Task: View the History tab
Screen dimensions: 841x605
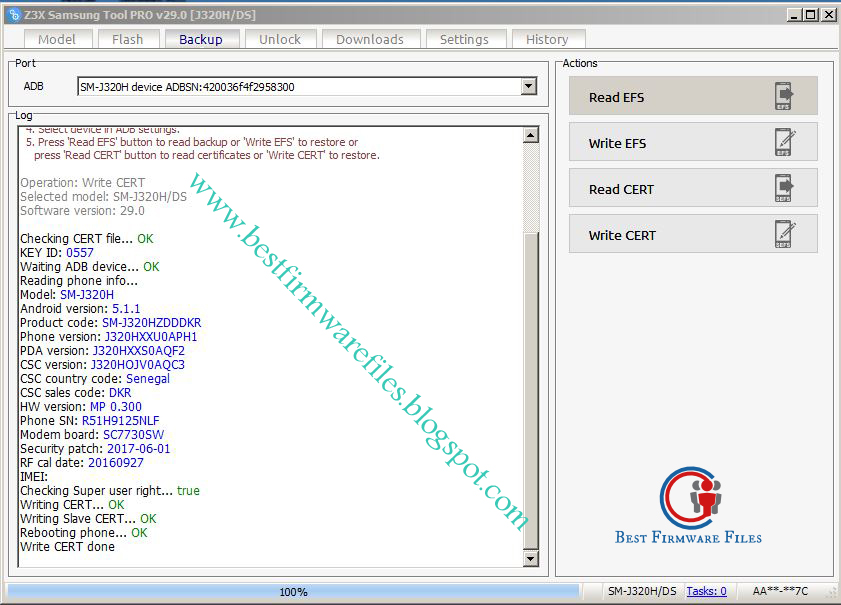Action: pos(547,40)
